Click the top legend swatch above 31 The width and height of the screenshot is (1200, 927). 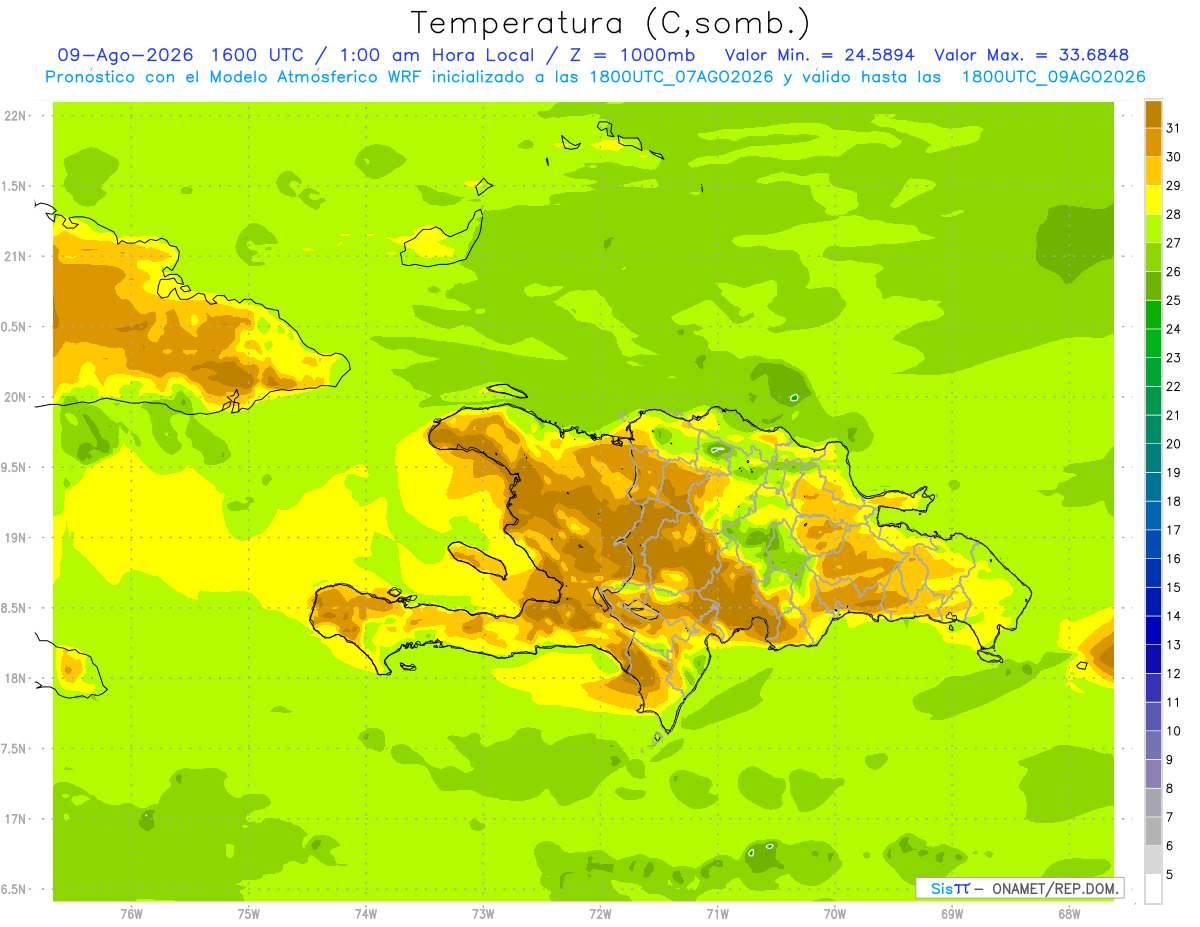pos(1153,114)
